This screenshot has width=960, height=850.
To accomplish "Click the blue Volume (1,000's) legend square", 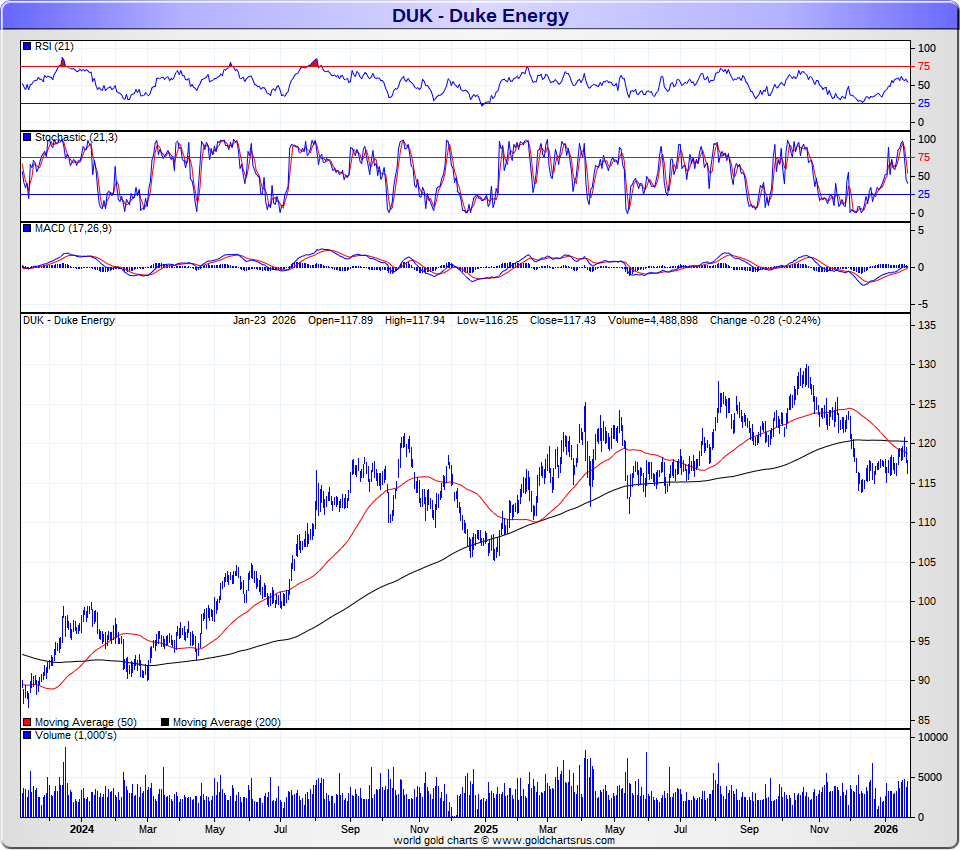I will click(x=27, y=736).
